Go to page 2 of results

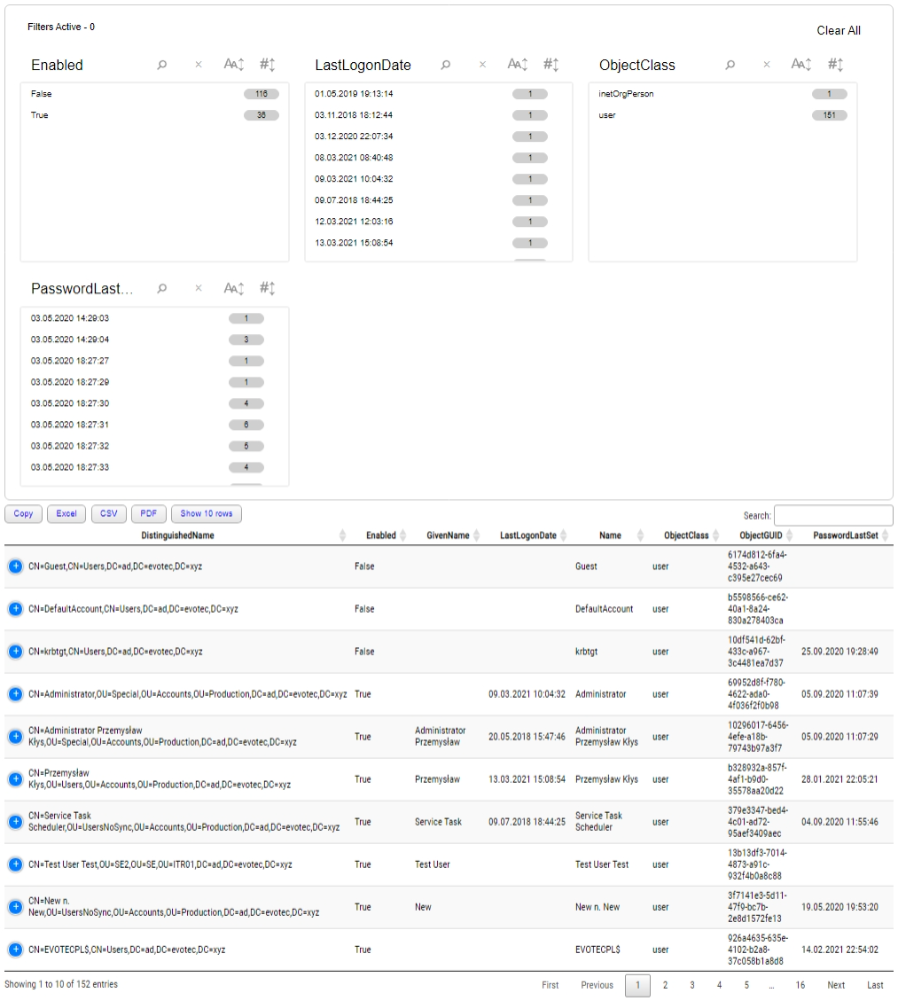tap(664, 985)
